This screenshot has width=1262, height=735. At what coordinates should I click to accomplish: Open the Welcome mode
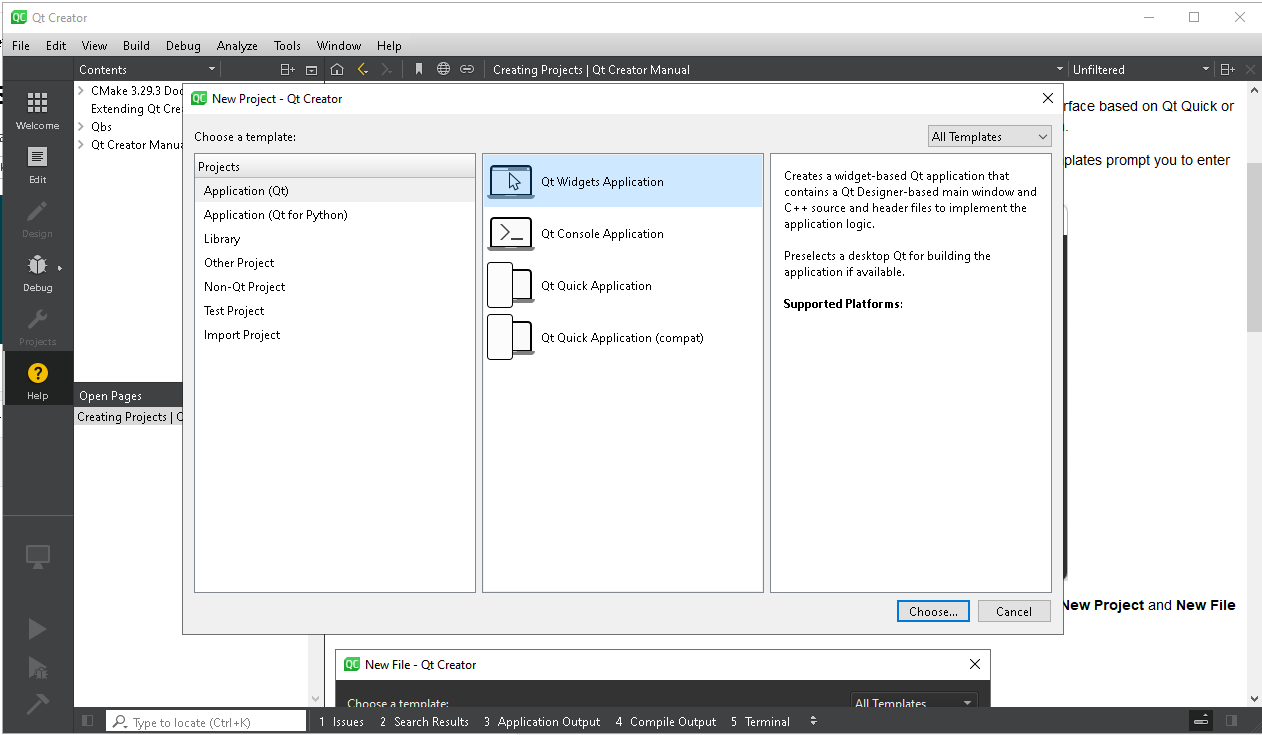point(37,111)
